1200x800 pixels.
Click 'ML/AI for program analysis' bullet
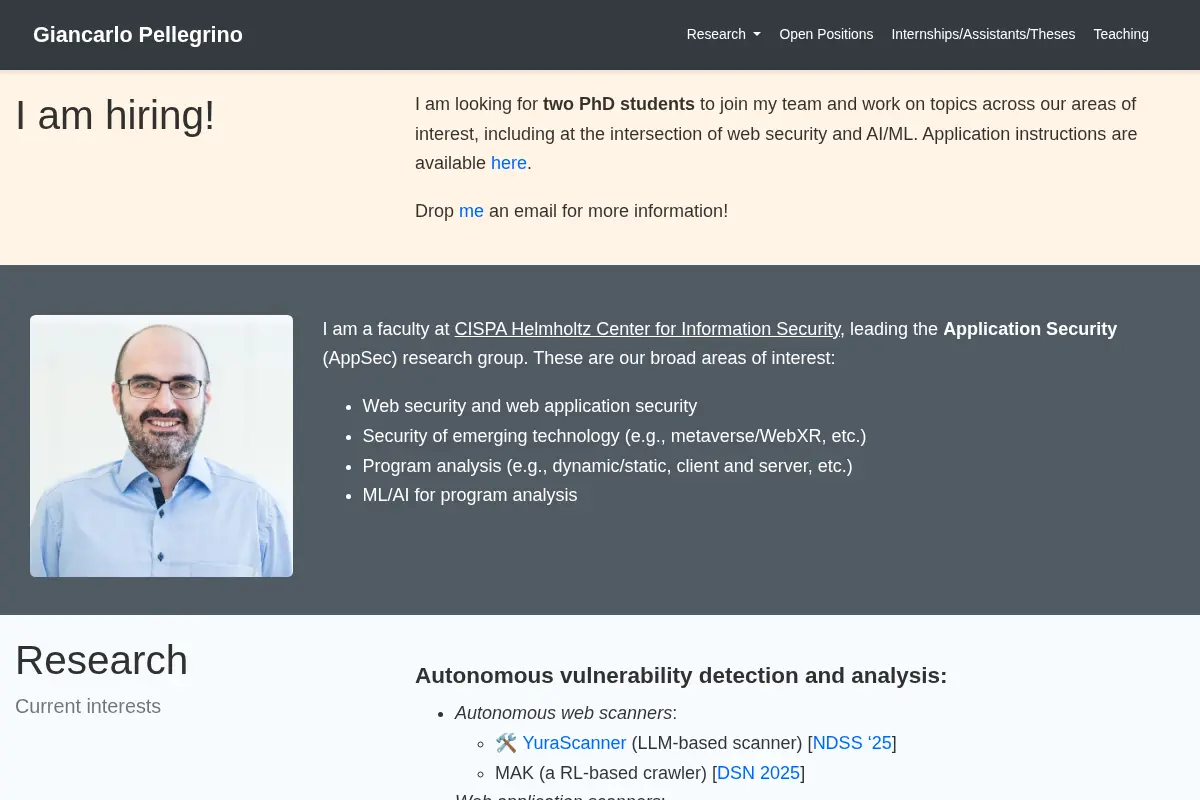coord(470,495)
